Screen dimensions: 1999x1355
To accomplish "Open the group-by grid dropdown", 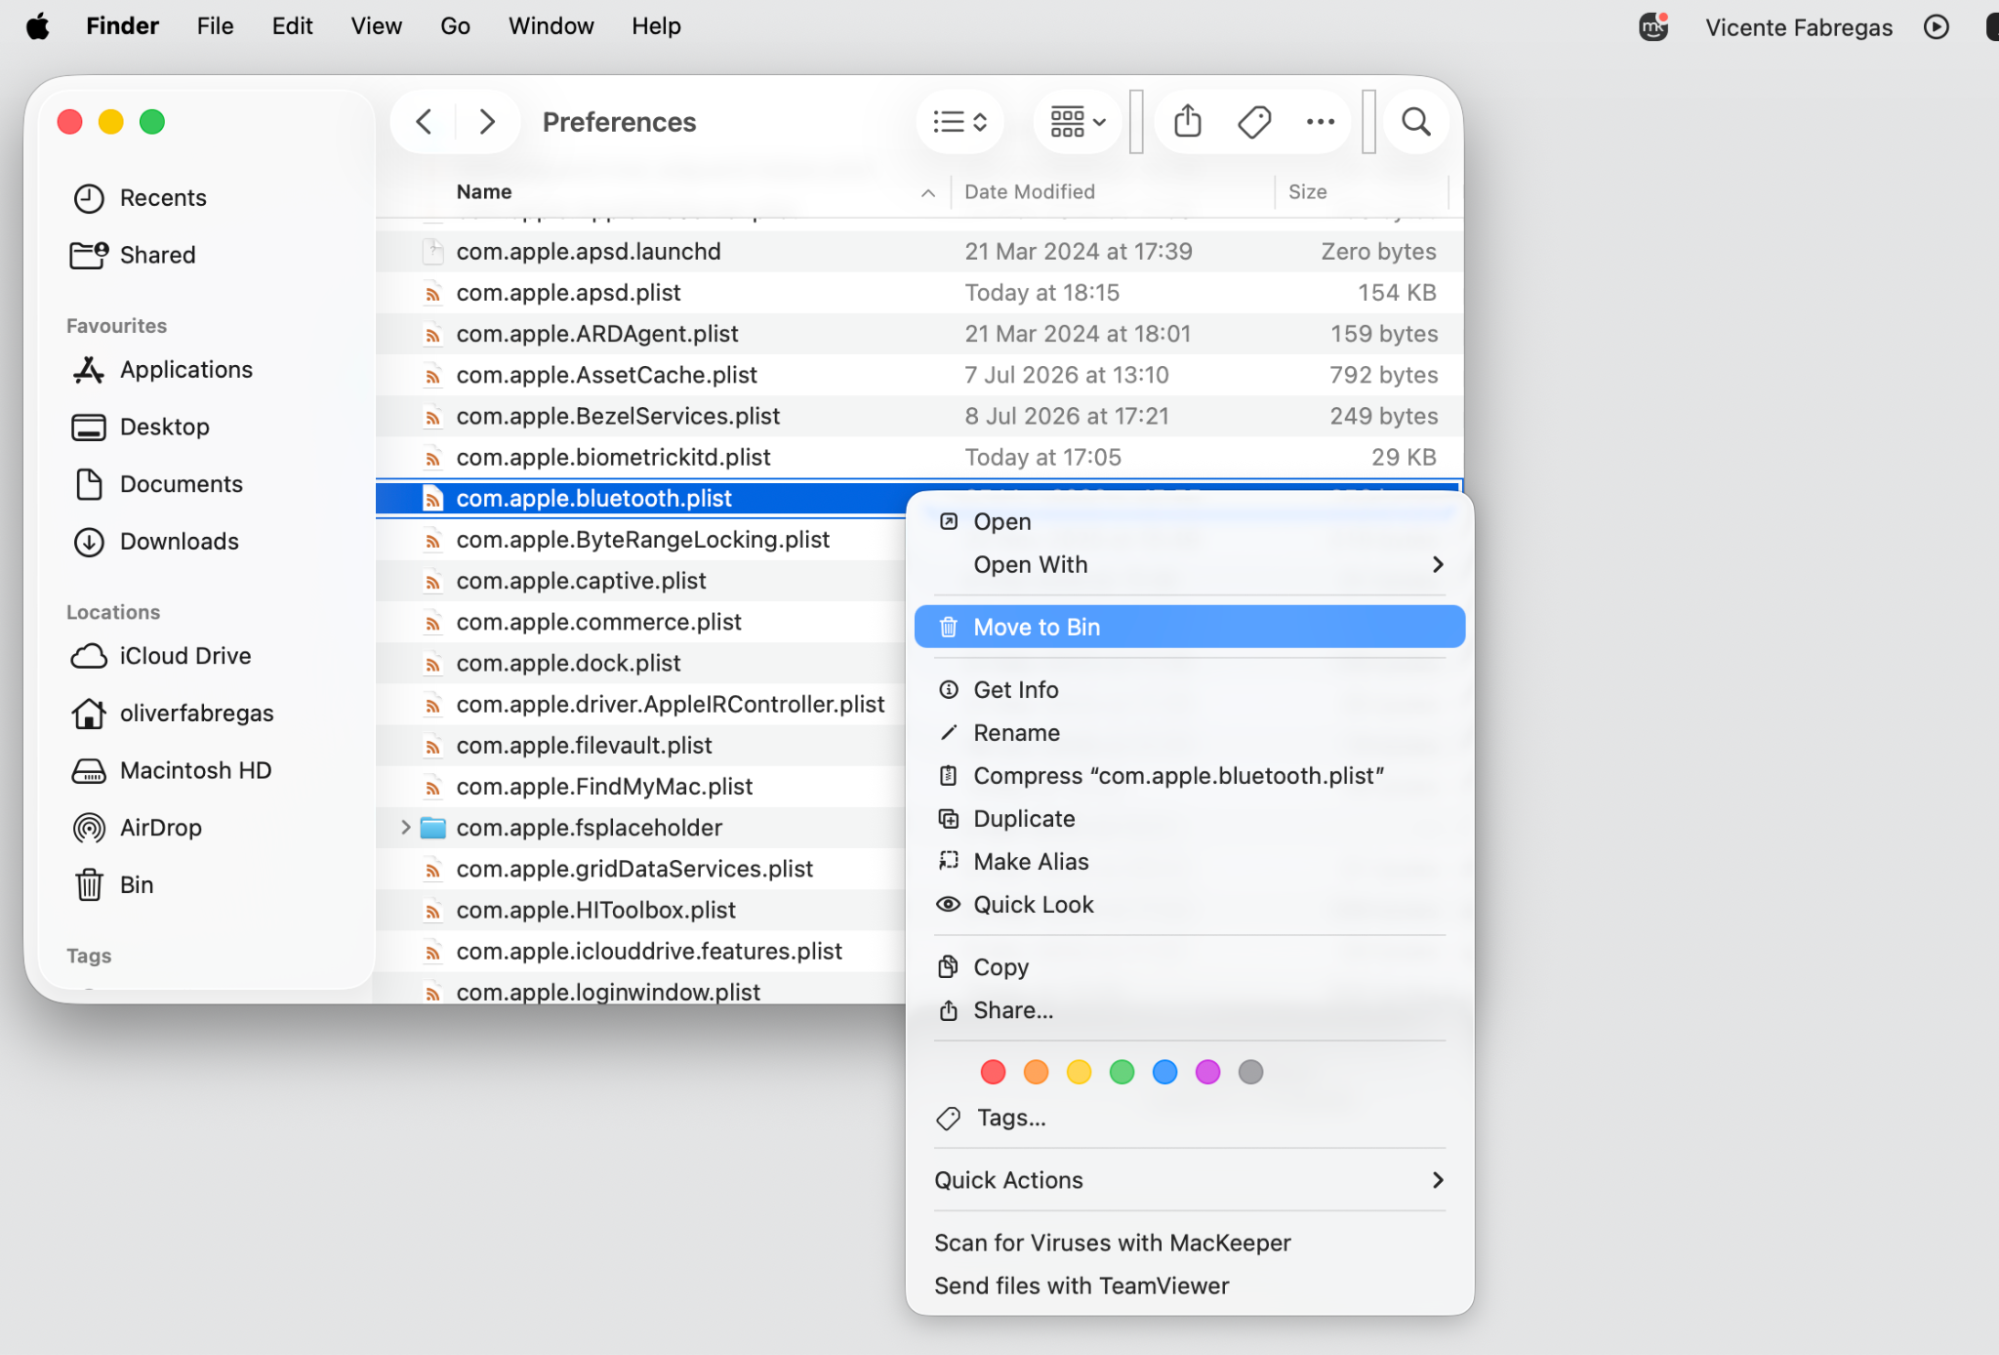I will pyautogui.click(x=1077, y=122).
